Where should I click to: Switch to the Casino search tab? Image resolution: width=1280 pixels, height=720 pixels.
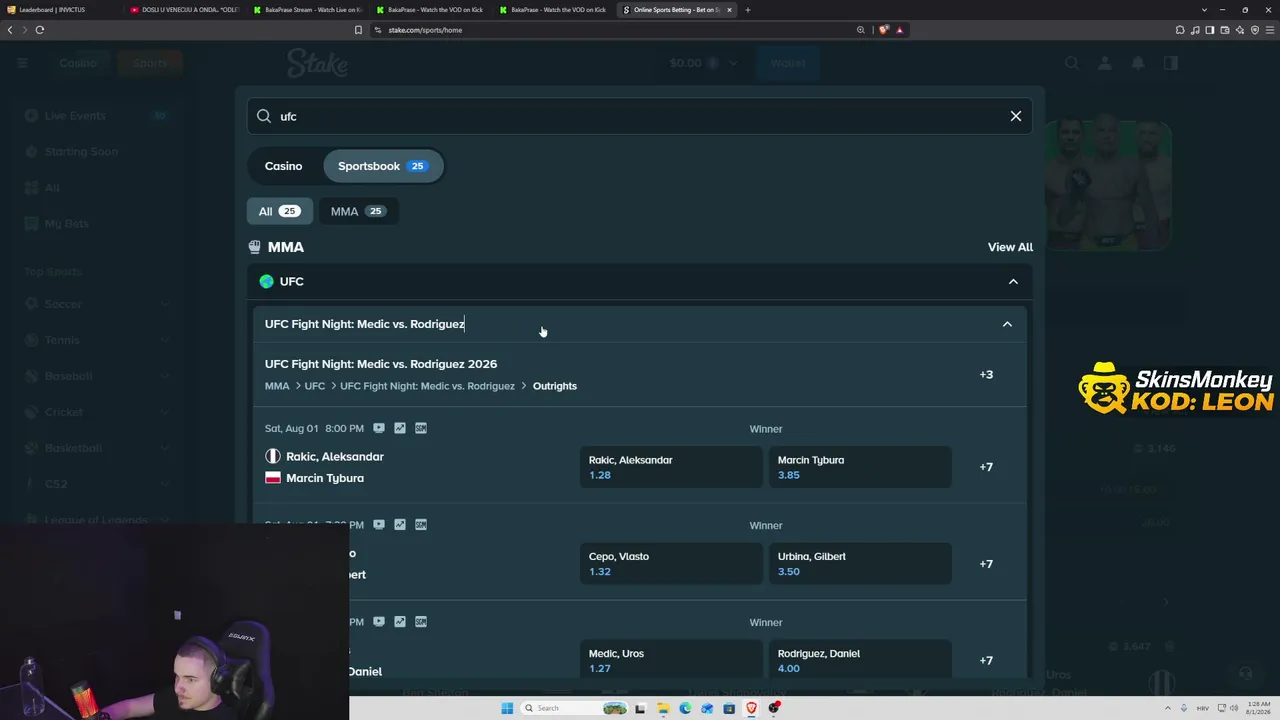point(283,166)
